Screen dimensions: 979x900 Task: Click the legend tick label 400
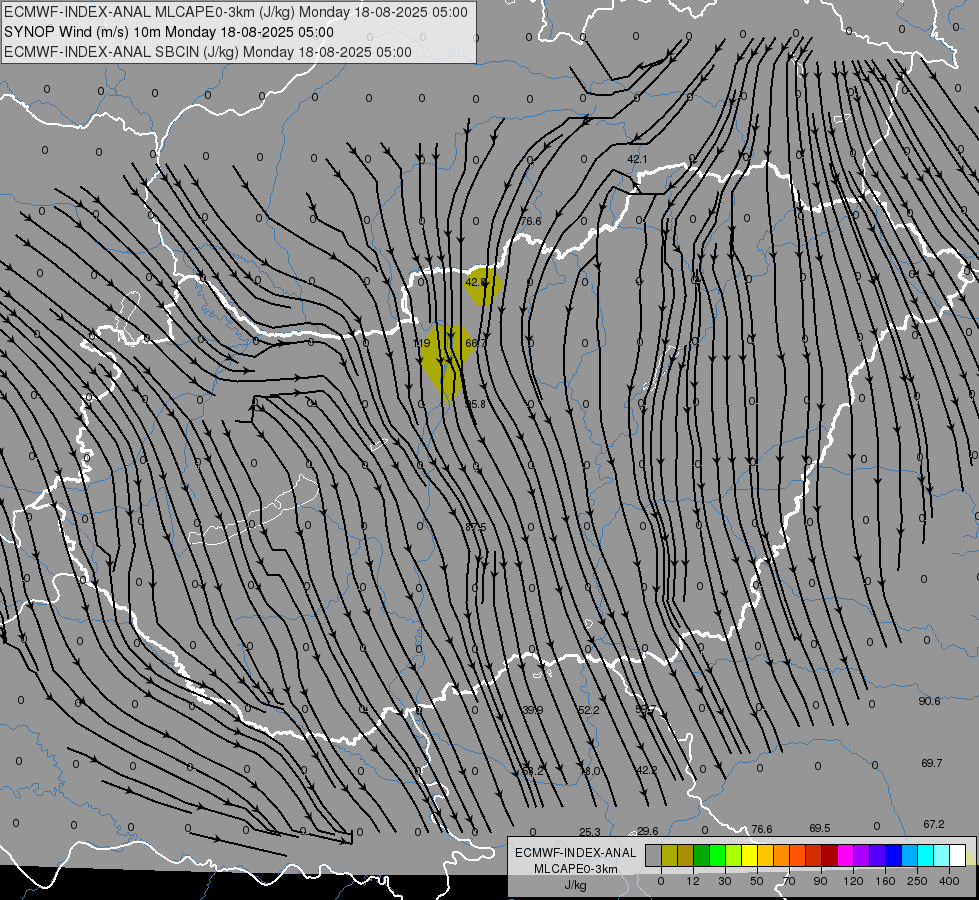click(949, 881)
